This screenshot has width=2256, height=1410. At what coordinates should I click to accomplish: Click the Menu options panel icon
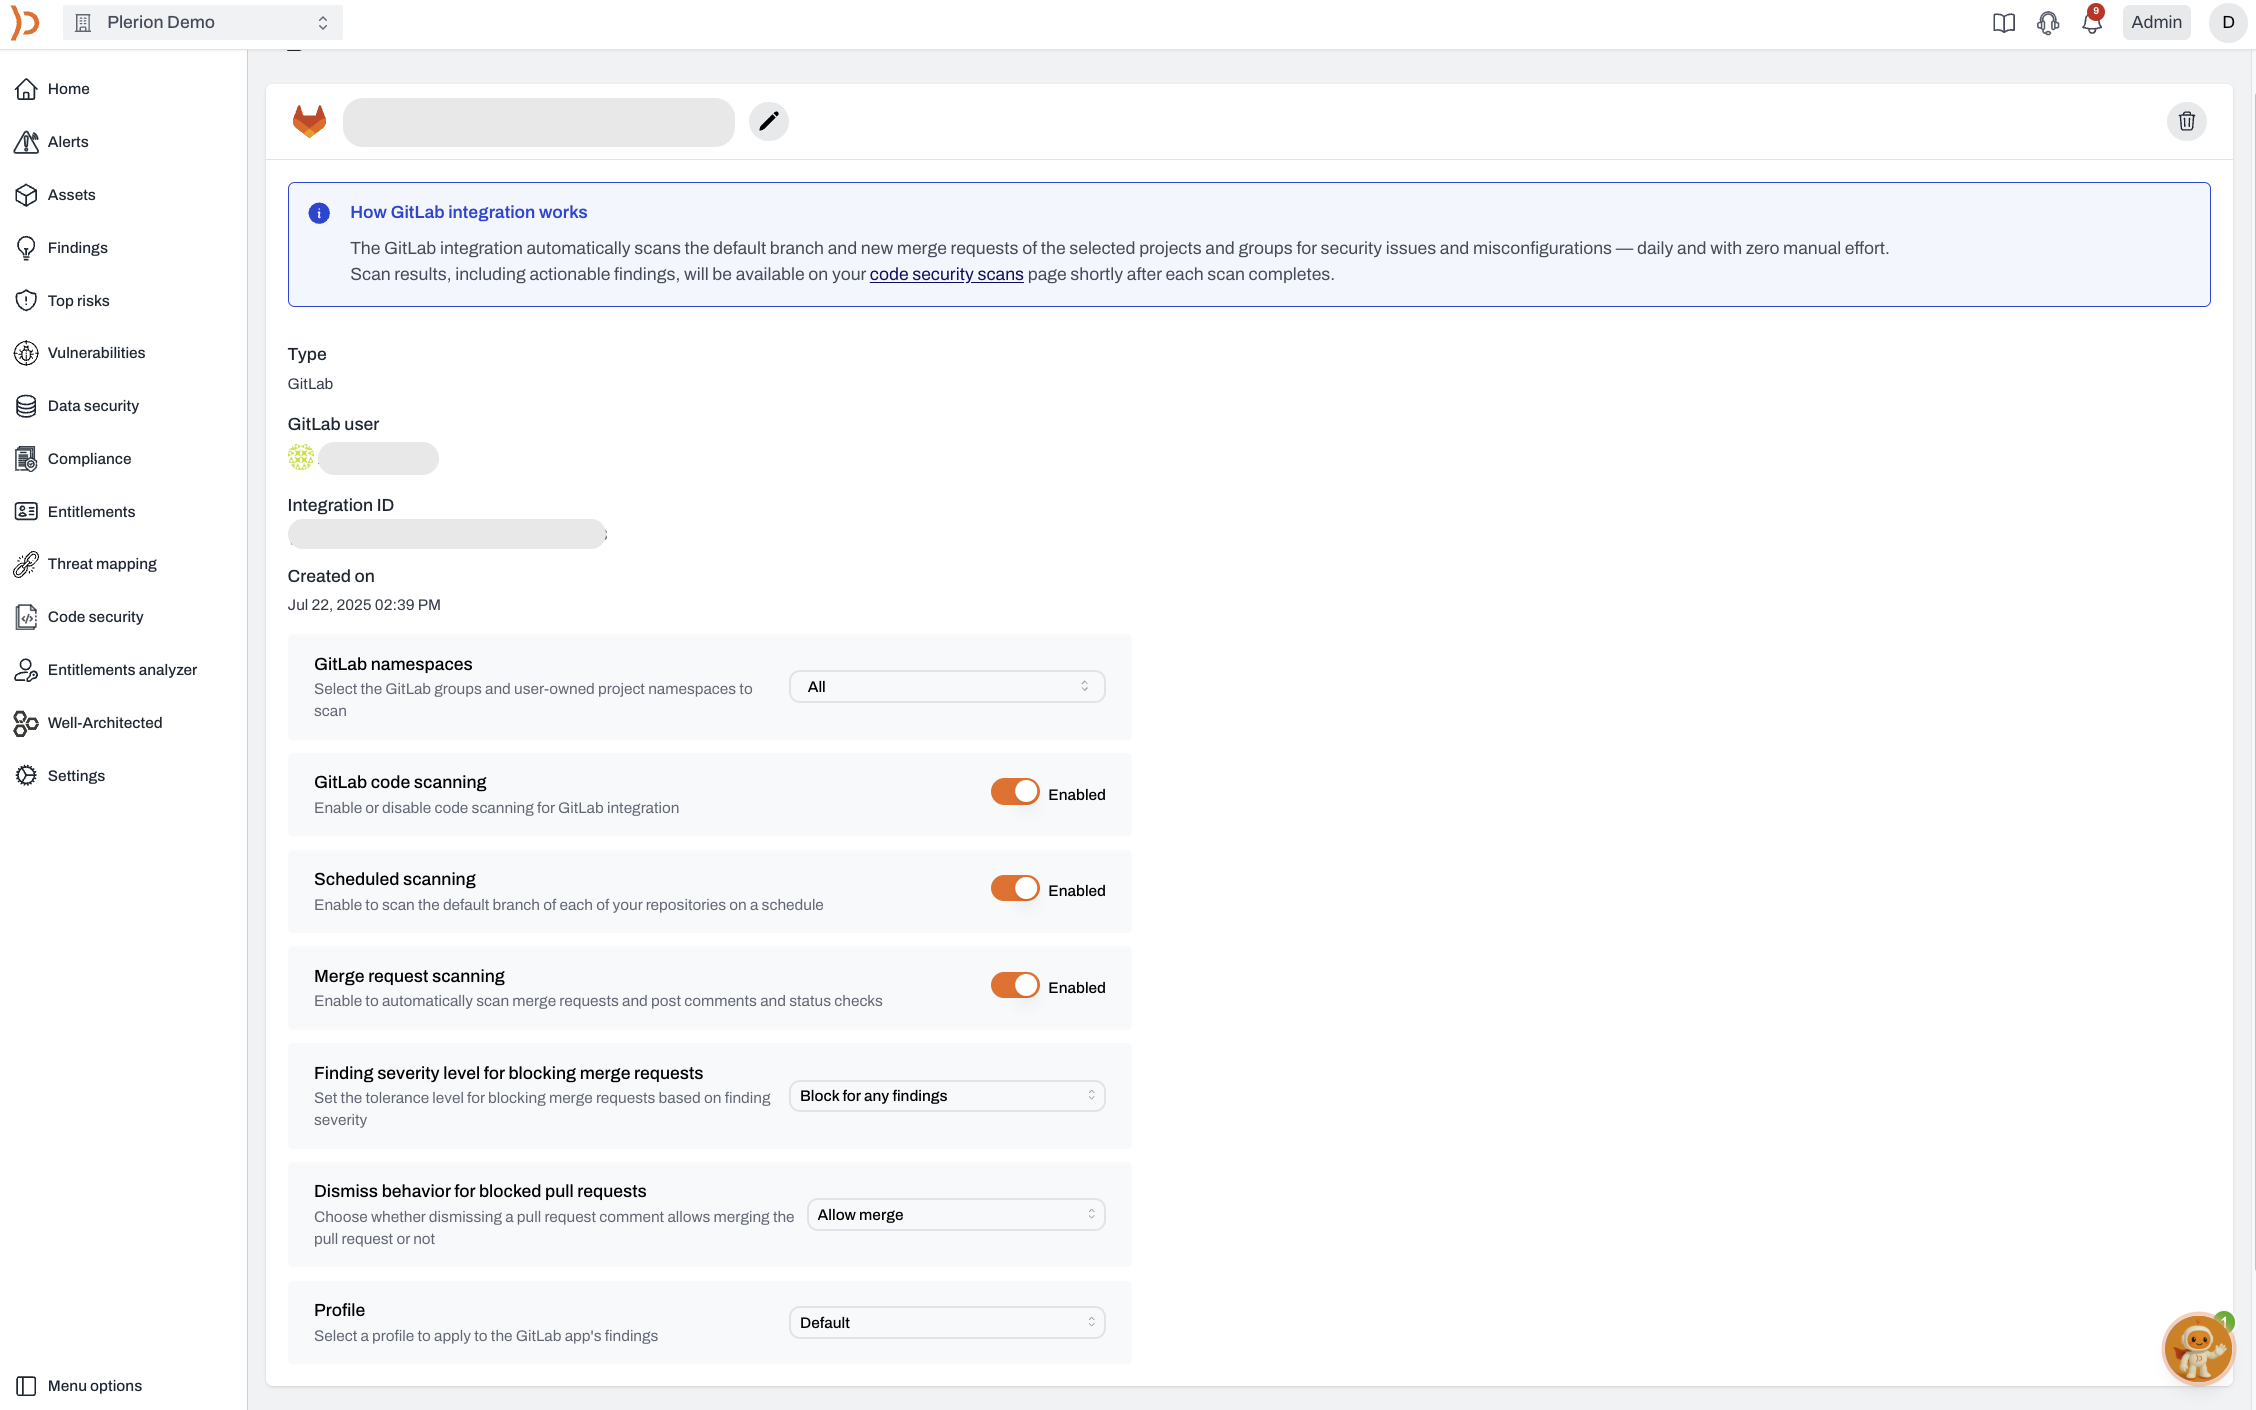coord(26,1386)
